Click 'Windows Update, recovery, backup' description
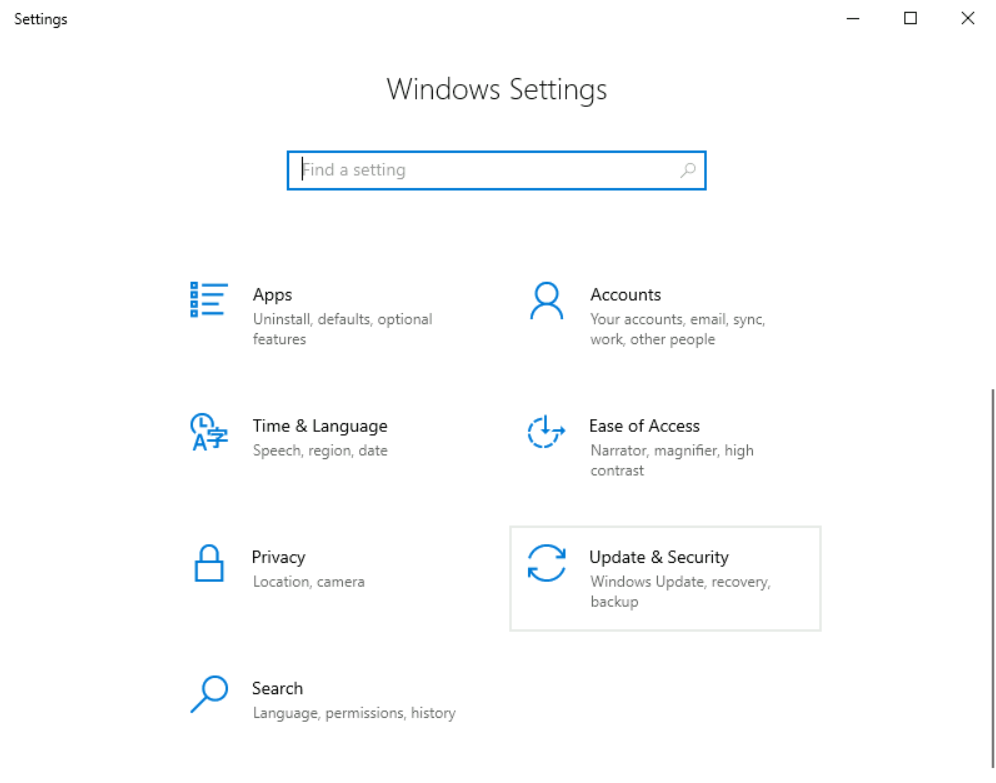Viewport: 996px width, 783px height. pyautogui.click(x=679, y=592)
